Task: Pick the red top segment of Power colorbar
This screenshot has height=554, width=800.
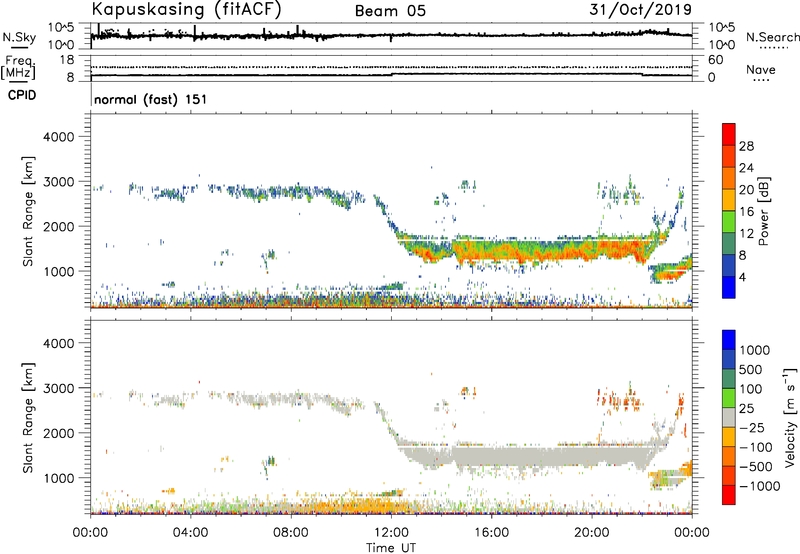Action: 729,134
